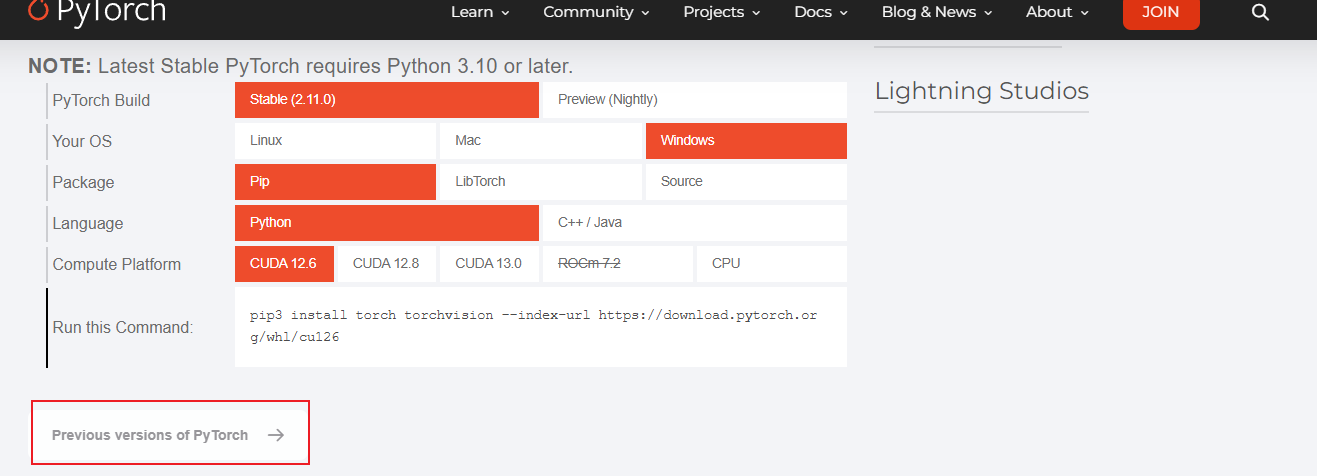Select CUDA 12.8 compute platform

click(x=386, y=264)
